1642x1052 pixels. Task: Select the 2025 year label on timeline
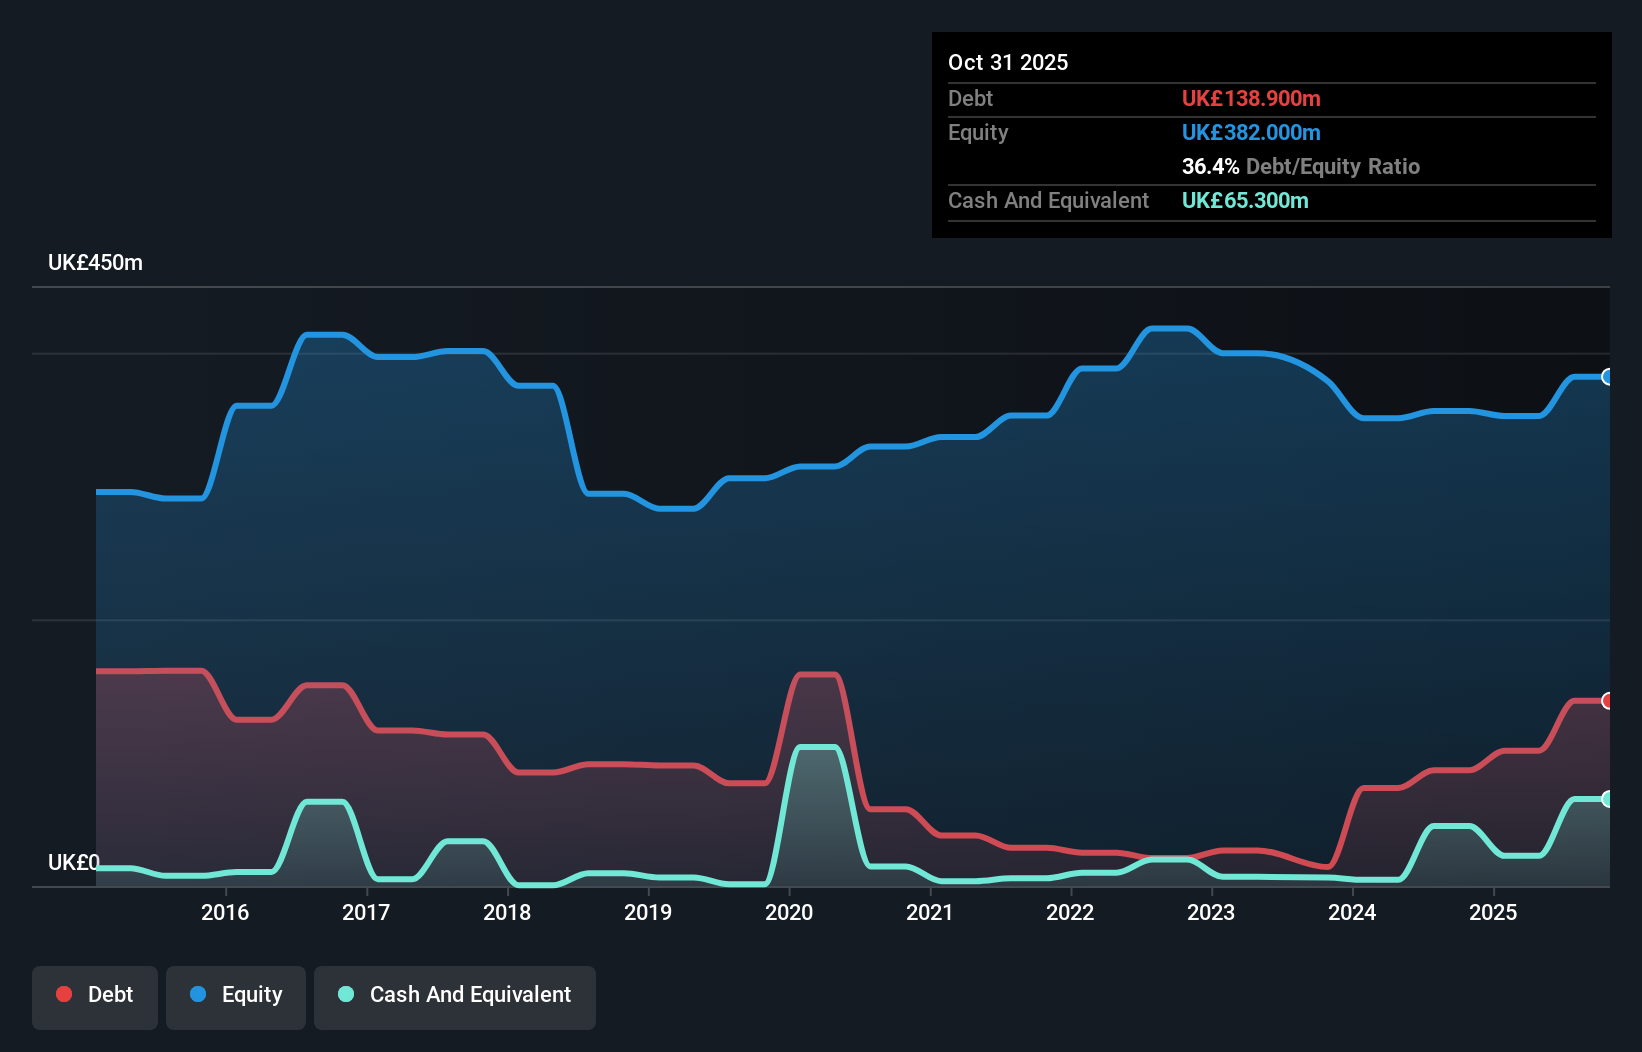[1494, 912]
